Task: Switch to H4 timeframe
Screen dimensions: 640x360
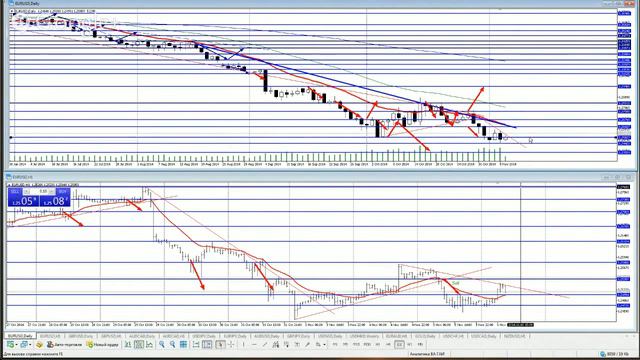Action: click(388, 344)
